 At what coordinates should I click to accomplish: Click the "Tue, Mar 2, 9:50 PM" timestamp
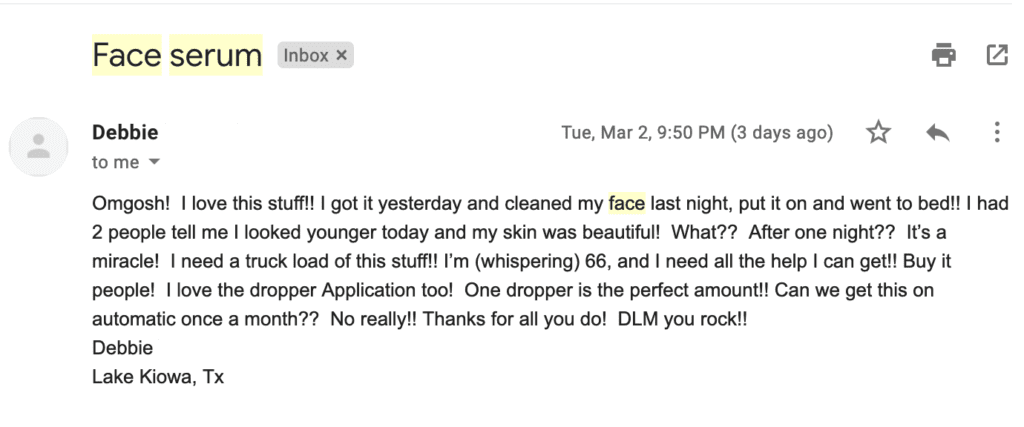pos(643,133)
